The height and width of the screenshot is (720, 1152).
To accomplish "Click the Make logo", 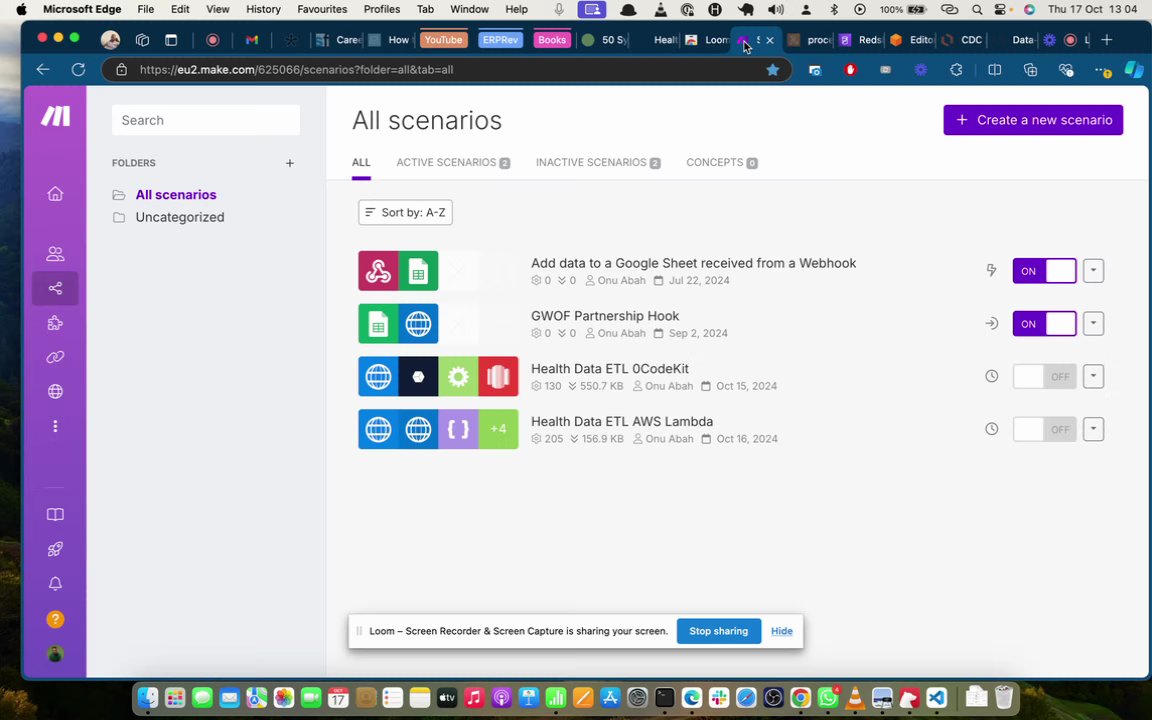I will pyautogui.click(x=55, y=116).
